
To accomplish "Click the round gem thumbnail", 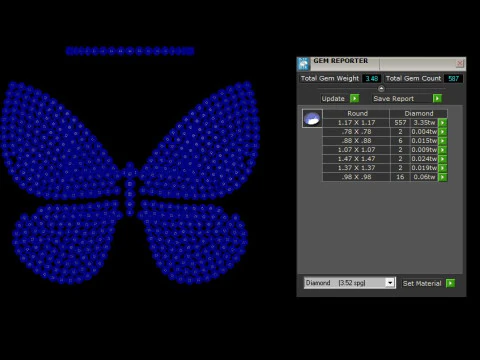I will pos(312,118).
